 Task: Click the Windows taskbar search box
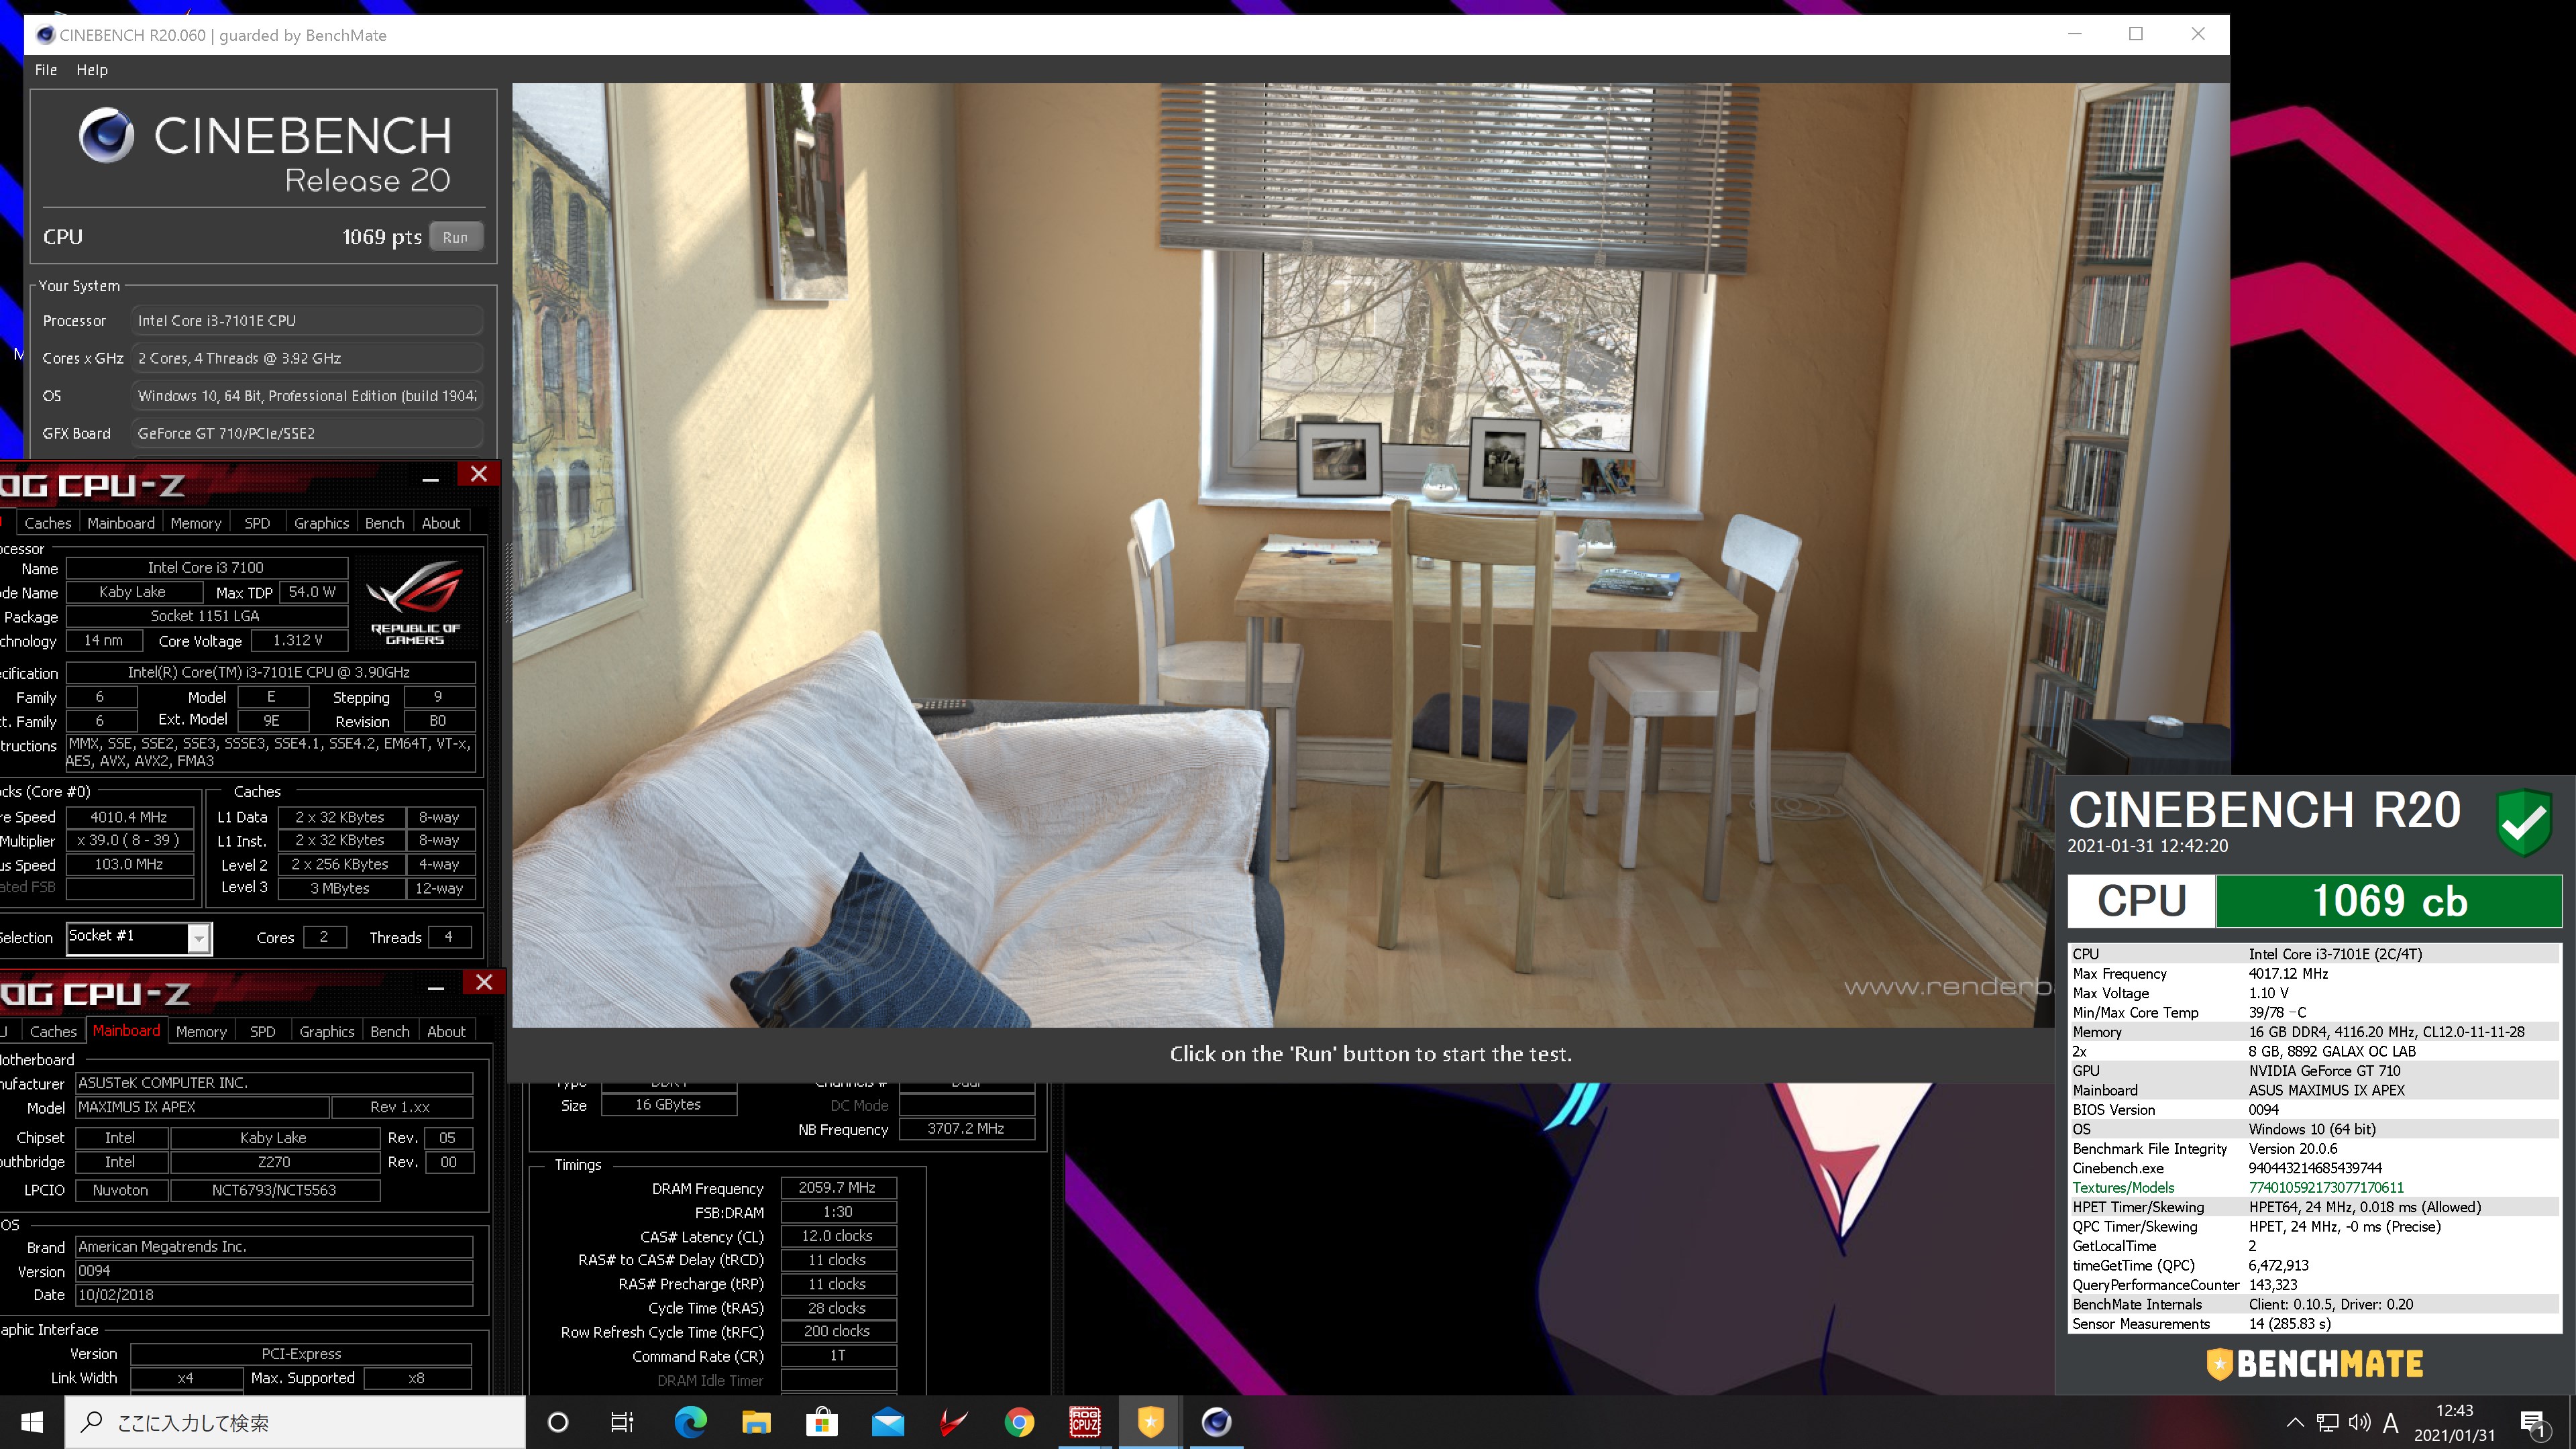tap(295, 1422)
